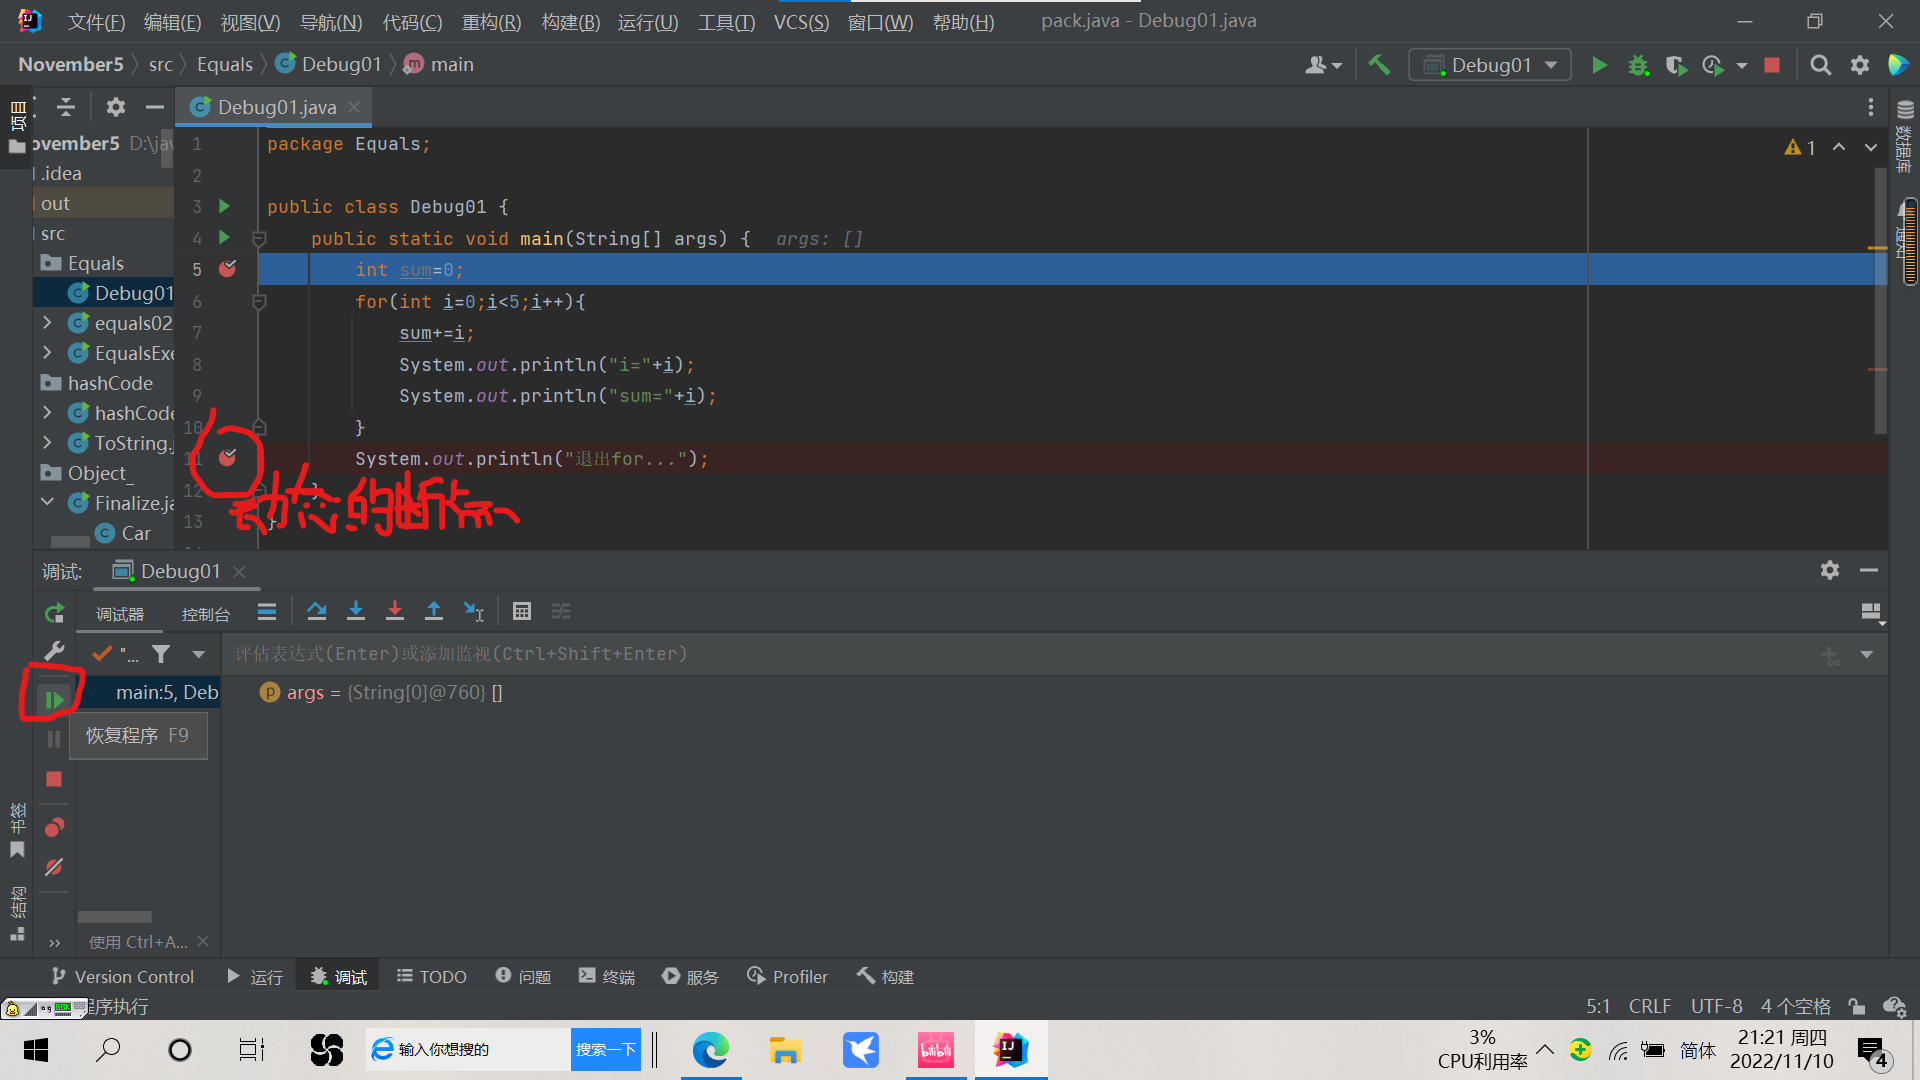Switch to 控制台 console tab
The height and width of the screenshot is (1080, 1920).
(x=205, y=614)
